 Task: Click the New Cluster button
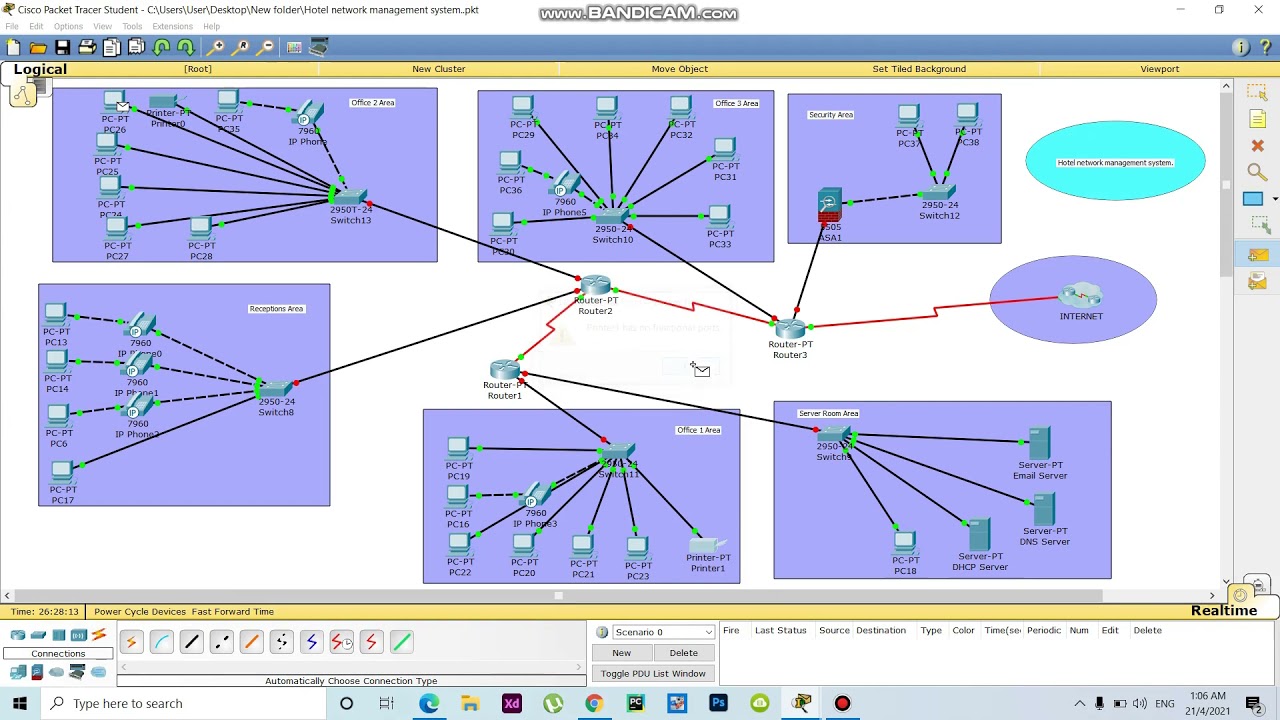[x=439, y=69]
